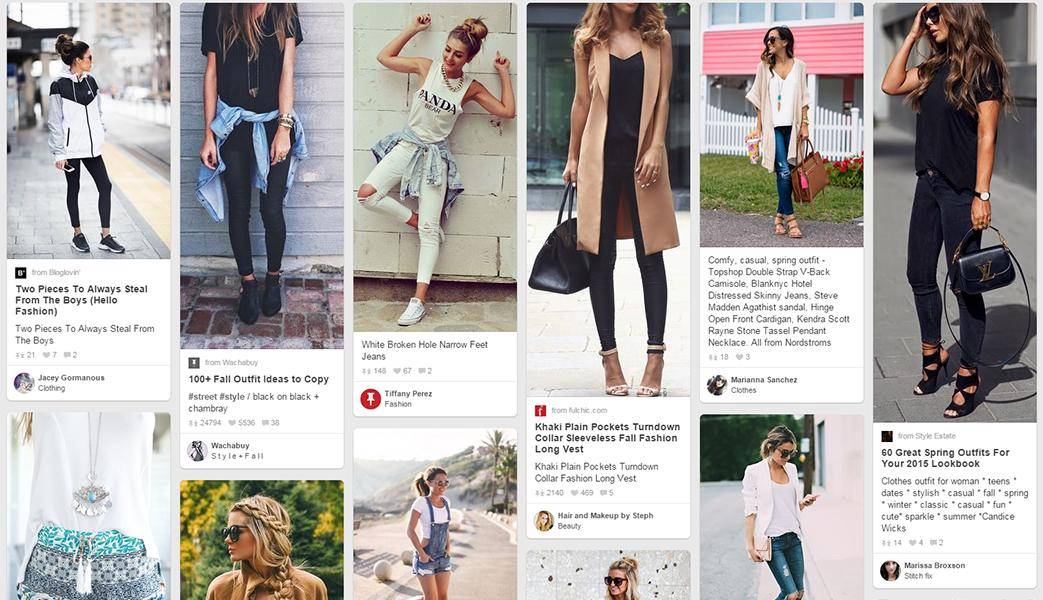The height and width of the screenshot is (600, 1043).
Task: Open the denim overalls outfit photo
Action: [x=435, y=514]
